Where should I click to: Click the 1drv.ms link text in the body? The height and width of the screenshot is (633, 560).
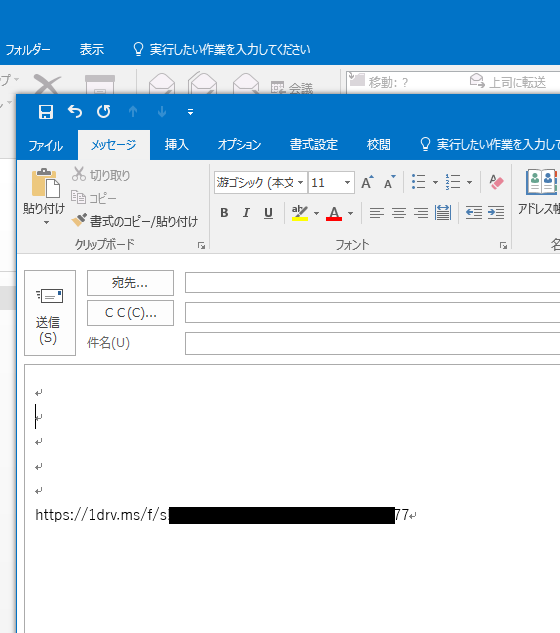222,515
